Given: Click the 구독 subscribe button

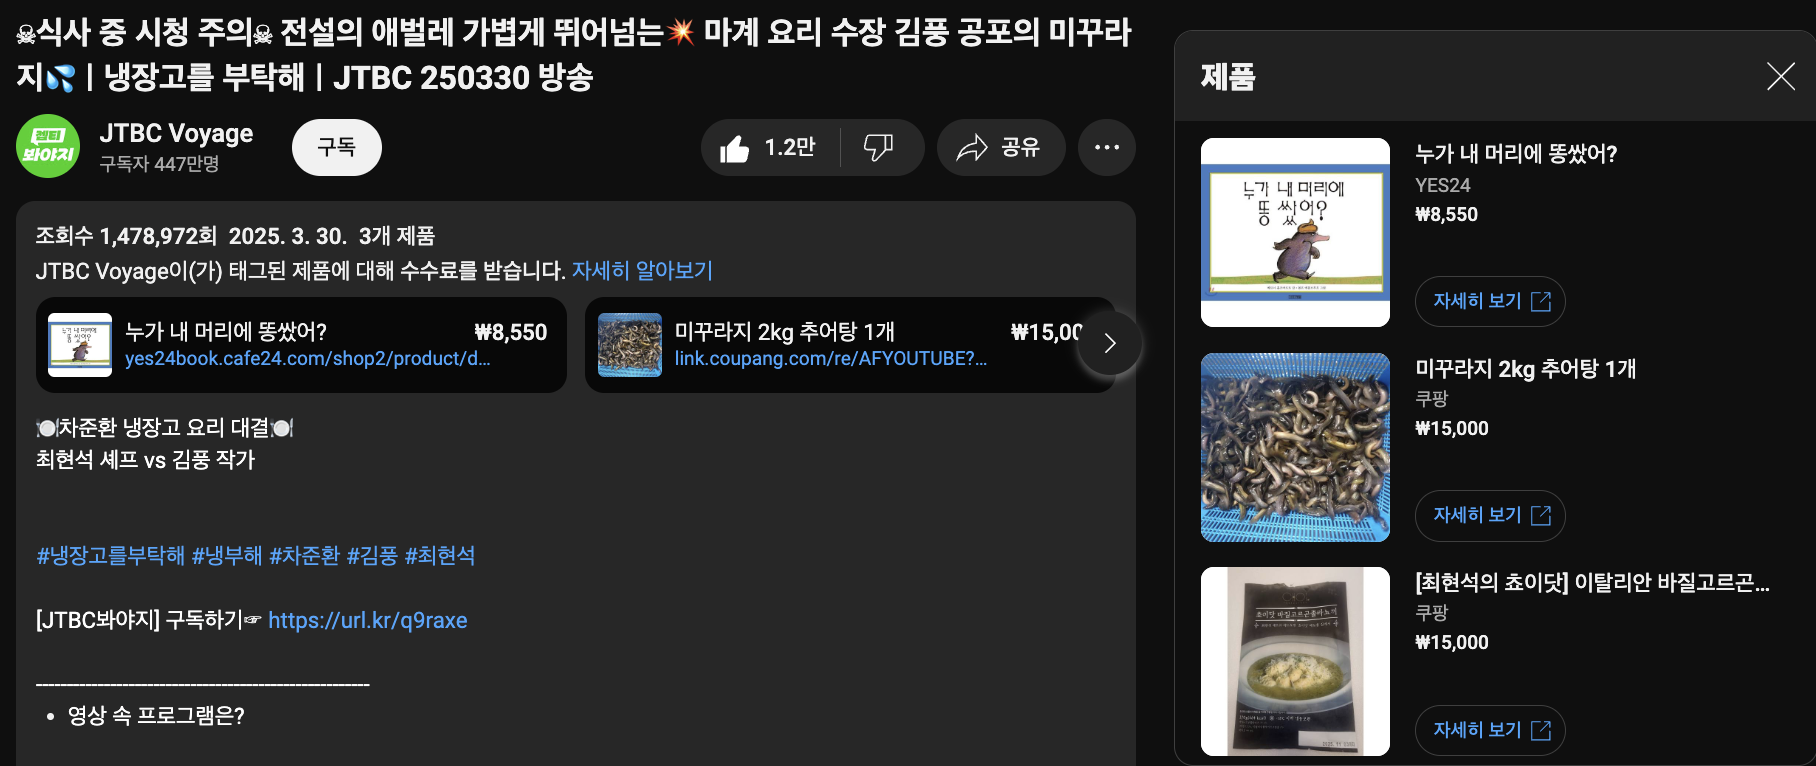Looking at the screenshot, I should click(337, 148).
